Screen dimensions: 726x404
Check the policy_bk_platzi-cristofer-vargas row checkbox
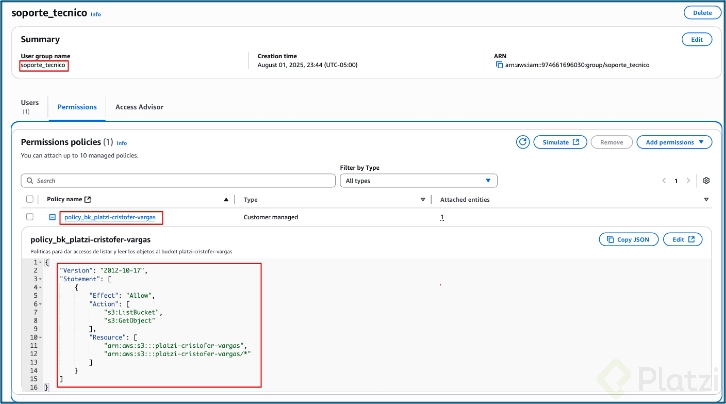point(30,217)
